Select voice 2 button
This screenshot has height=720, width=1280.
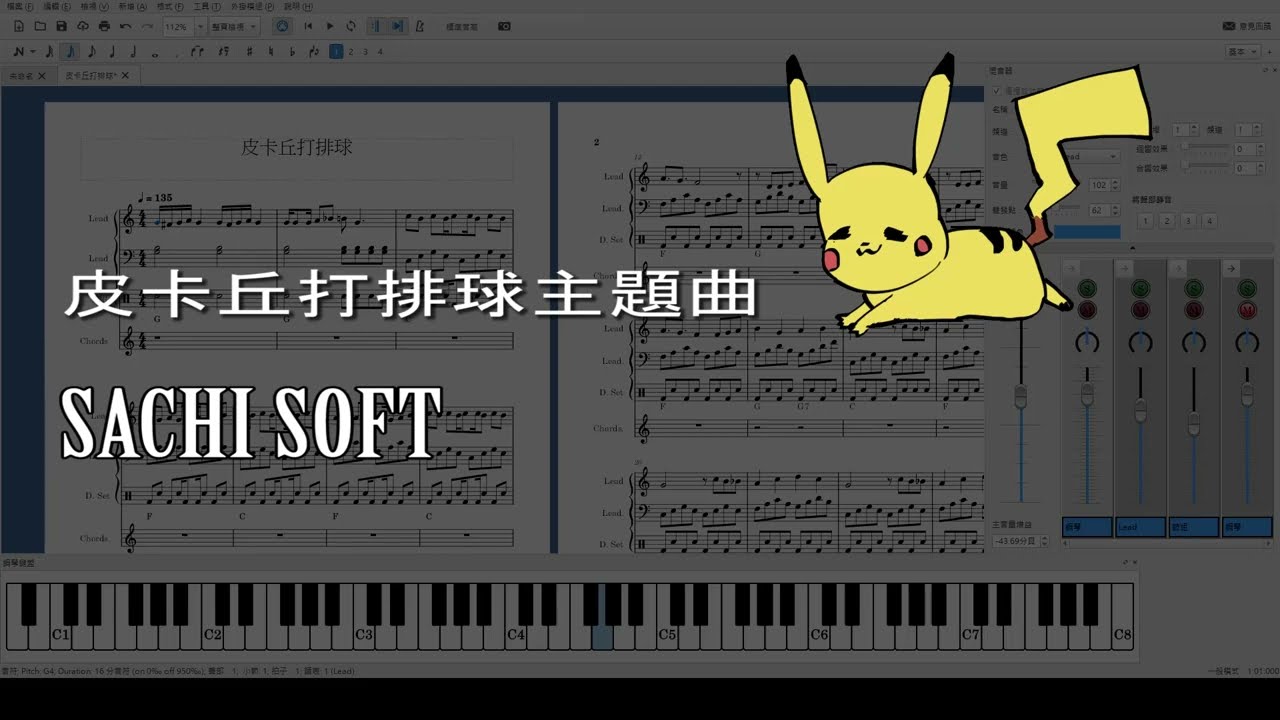351,51
